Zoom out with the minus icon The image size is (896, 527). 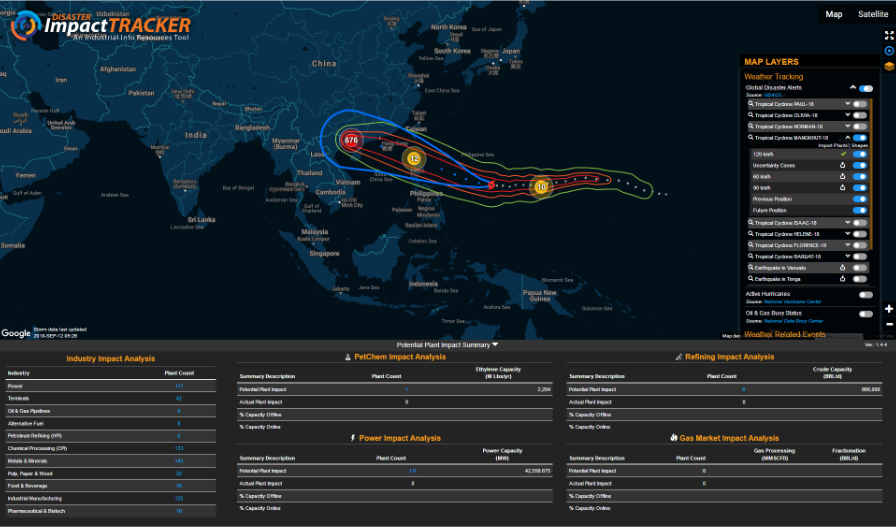click(x=889, y=324)
